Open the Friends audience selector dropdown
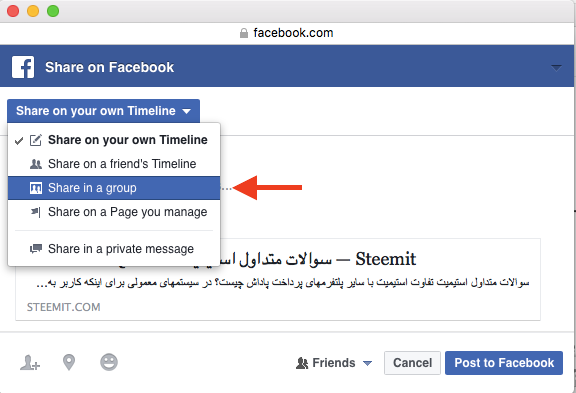576x393 pixels. pos(334,363)
